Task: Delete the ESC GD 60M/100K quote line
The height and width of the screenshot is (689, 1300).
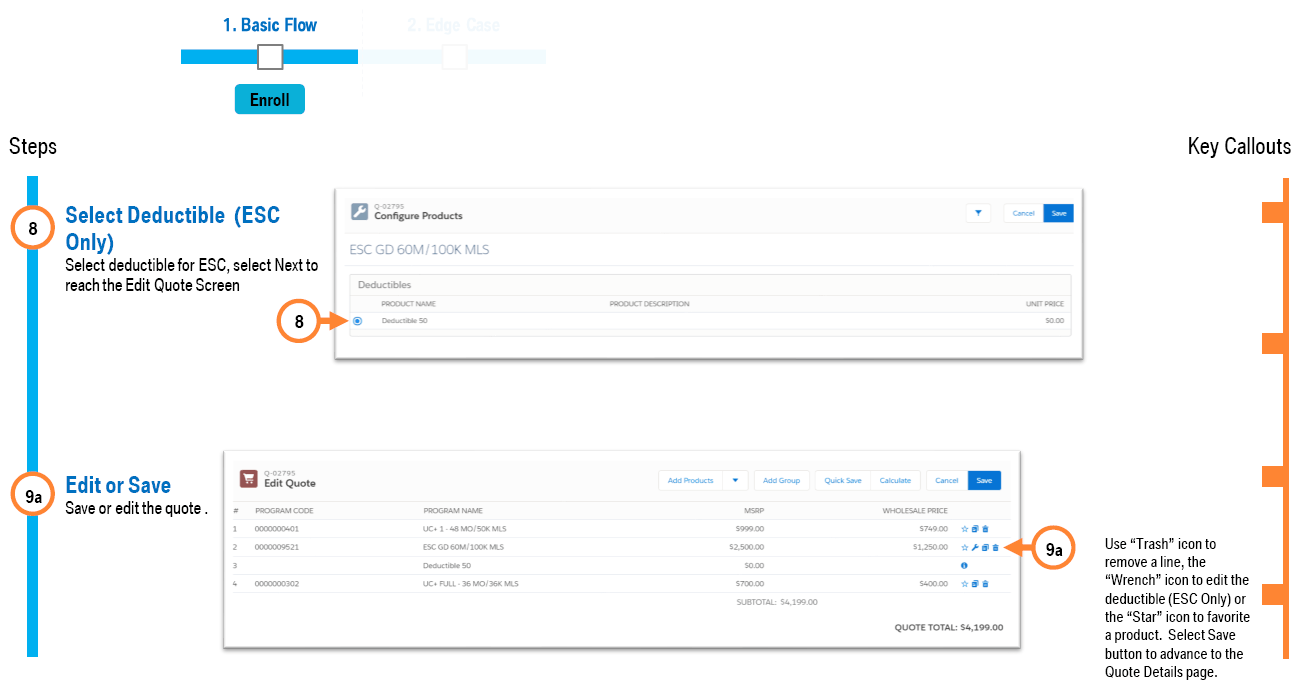Action: 995,547
